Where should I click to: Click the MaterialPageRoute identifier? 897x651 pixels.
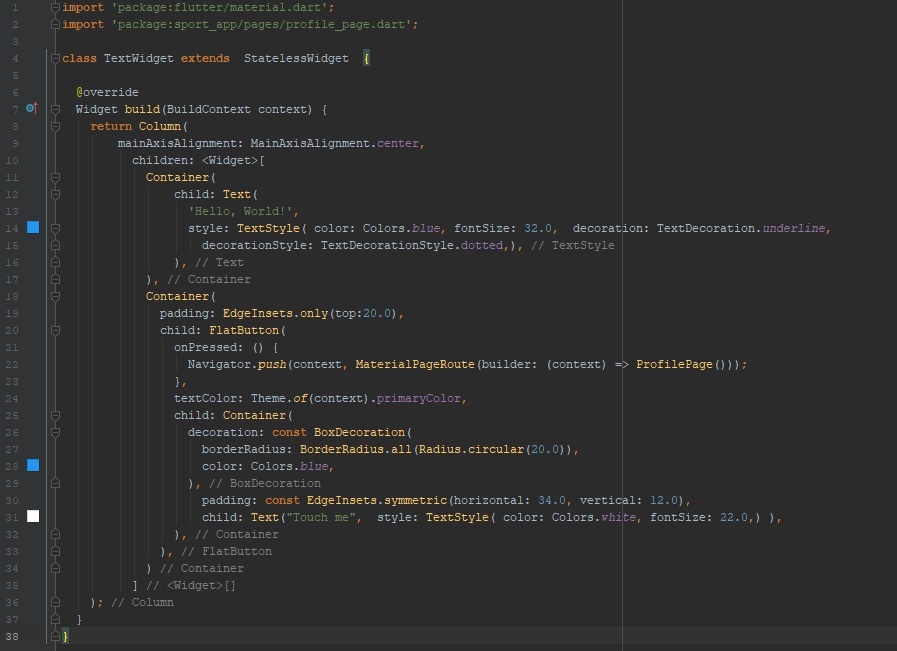(x=415, y=364)
